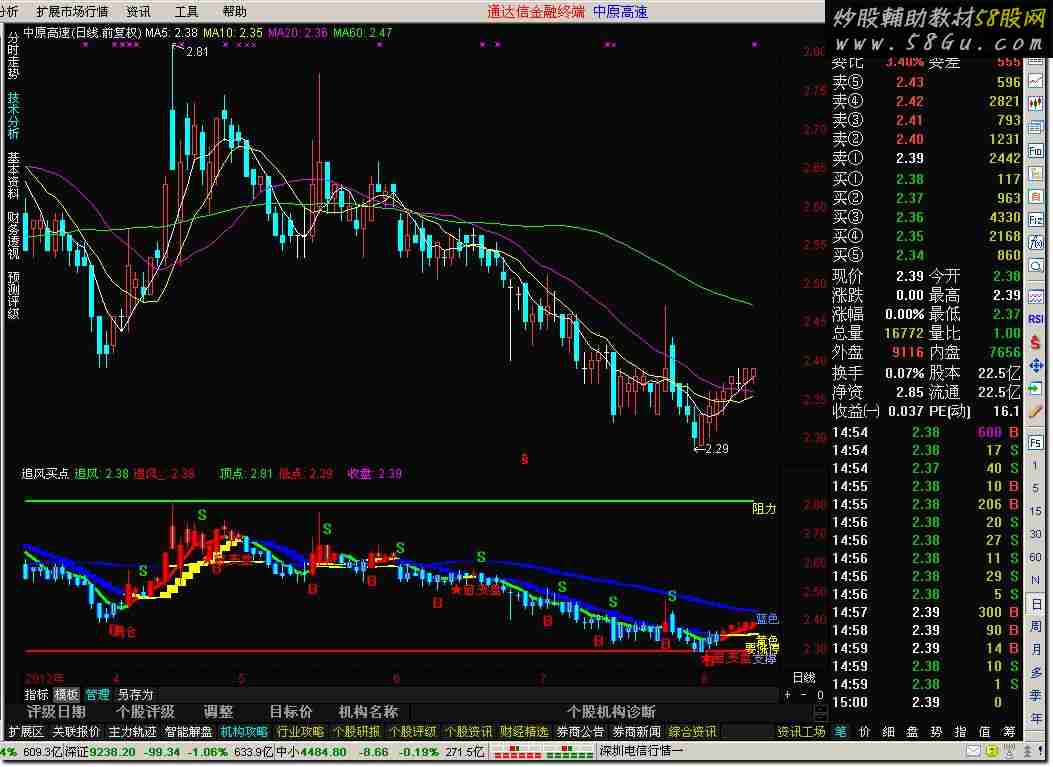This screenshot has width=1053, height=767.
Task: Select the 技术分析 vertical tab
Action: (x=13, y=115)
